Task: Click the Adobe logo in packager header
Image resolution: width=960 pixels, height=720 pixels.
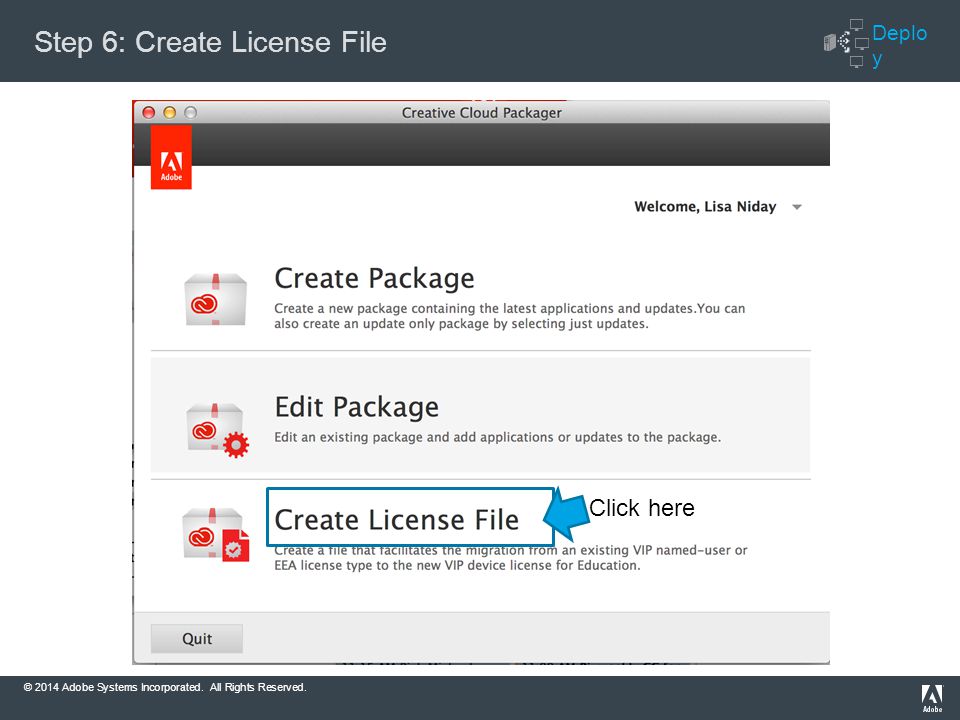Action: [171, 158]
